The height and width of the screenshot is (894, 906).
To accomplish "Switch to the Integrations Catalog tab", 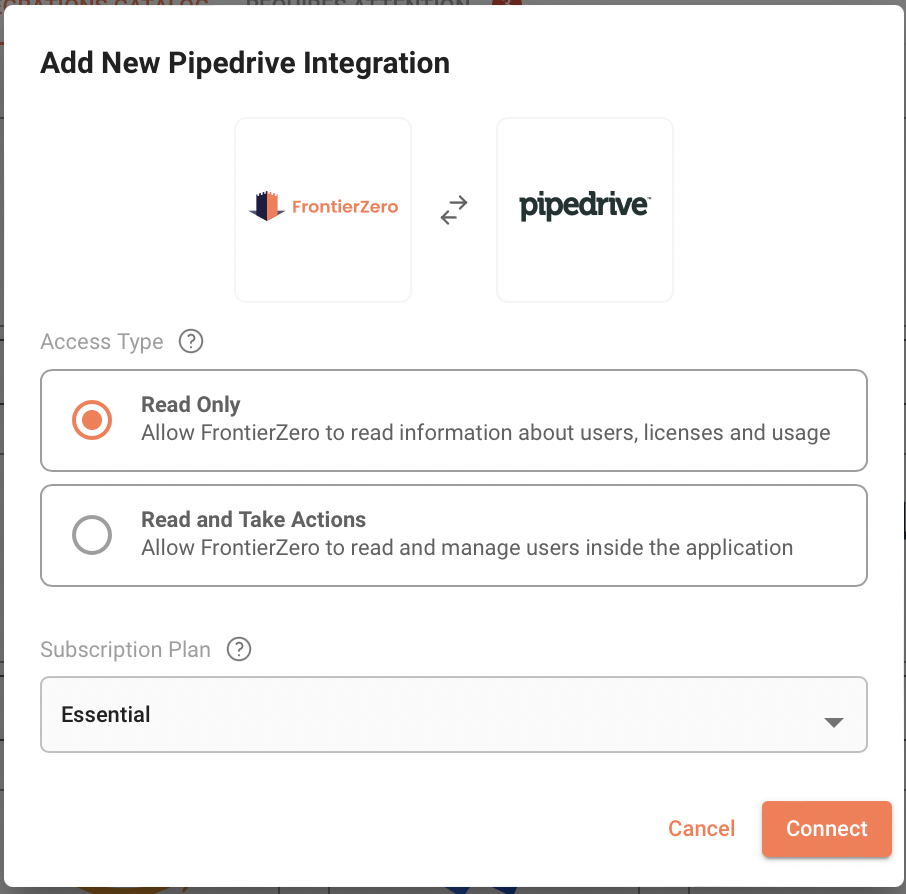I will coord(110,3).
